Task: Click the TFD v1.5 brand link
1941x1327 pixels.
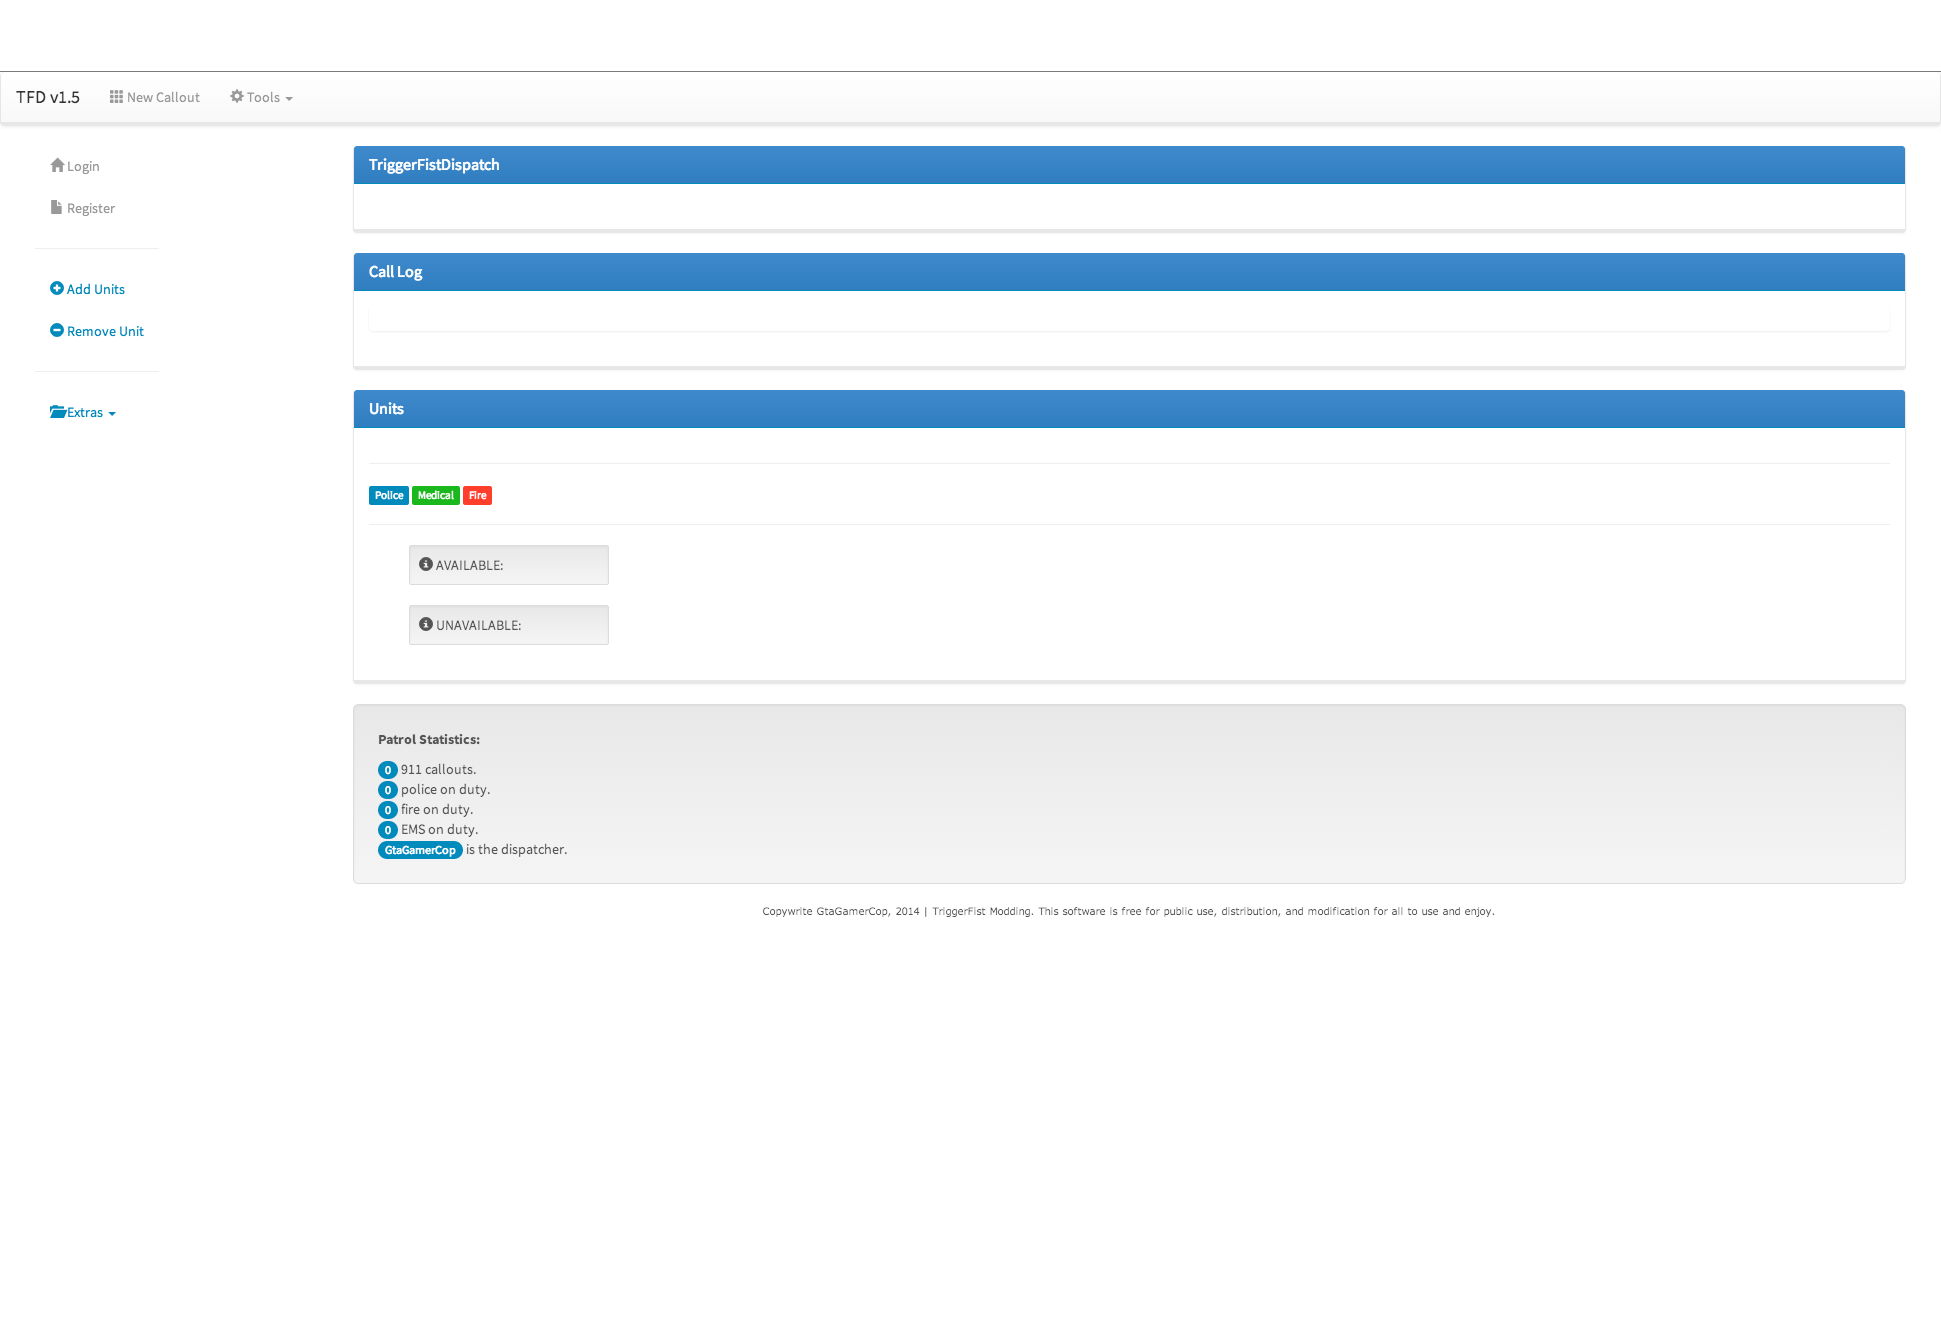Action: tap(48, 97)
